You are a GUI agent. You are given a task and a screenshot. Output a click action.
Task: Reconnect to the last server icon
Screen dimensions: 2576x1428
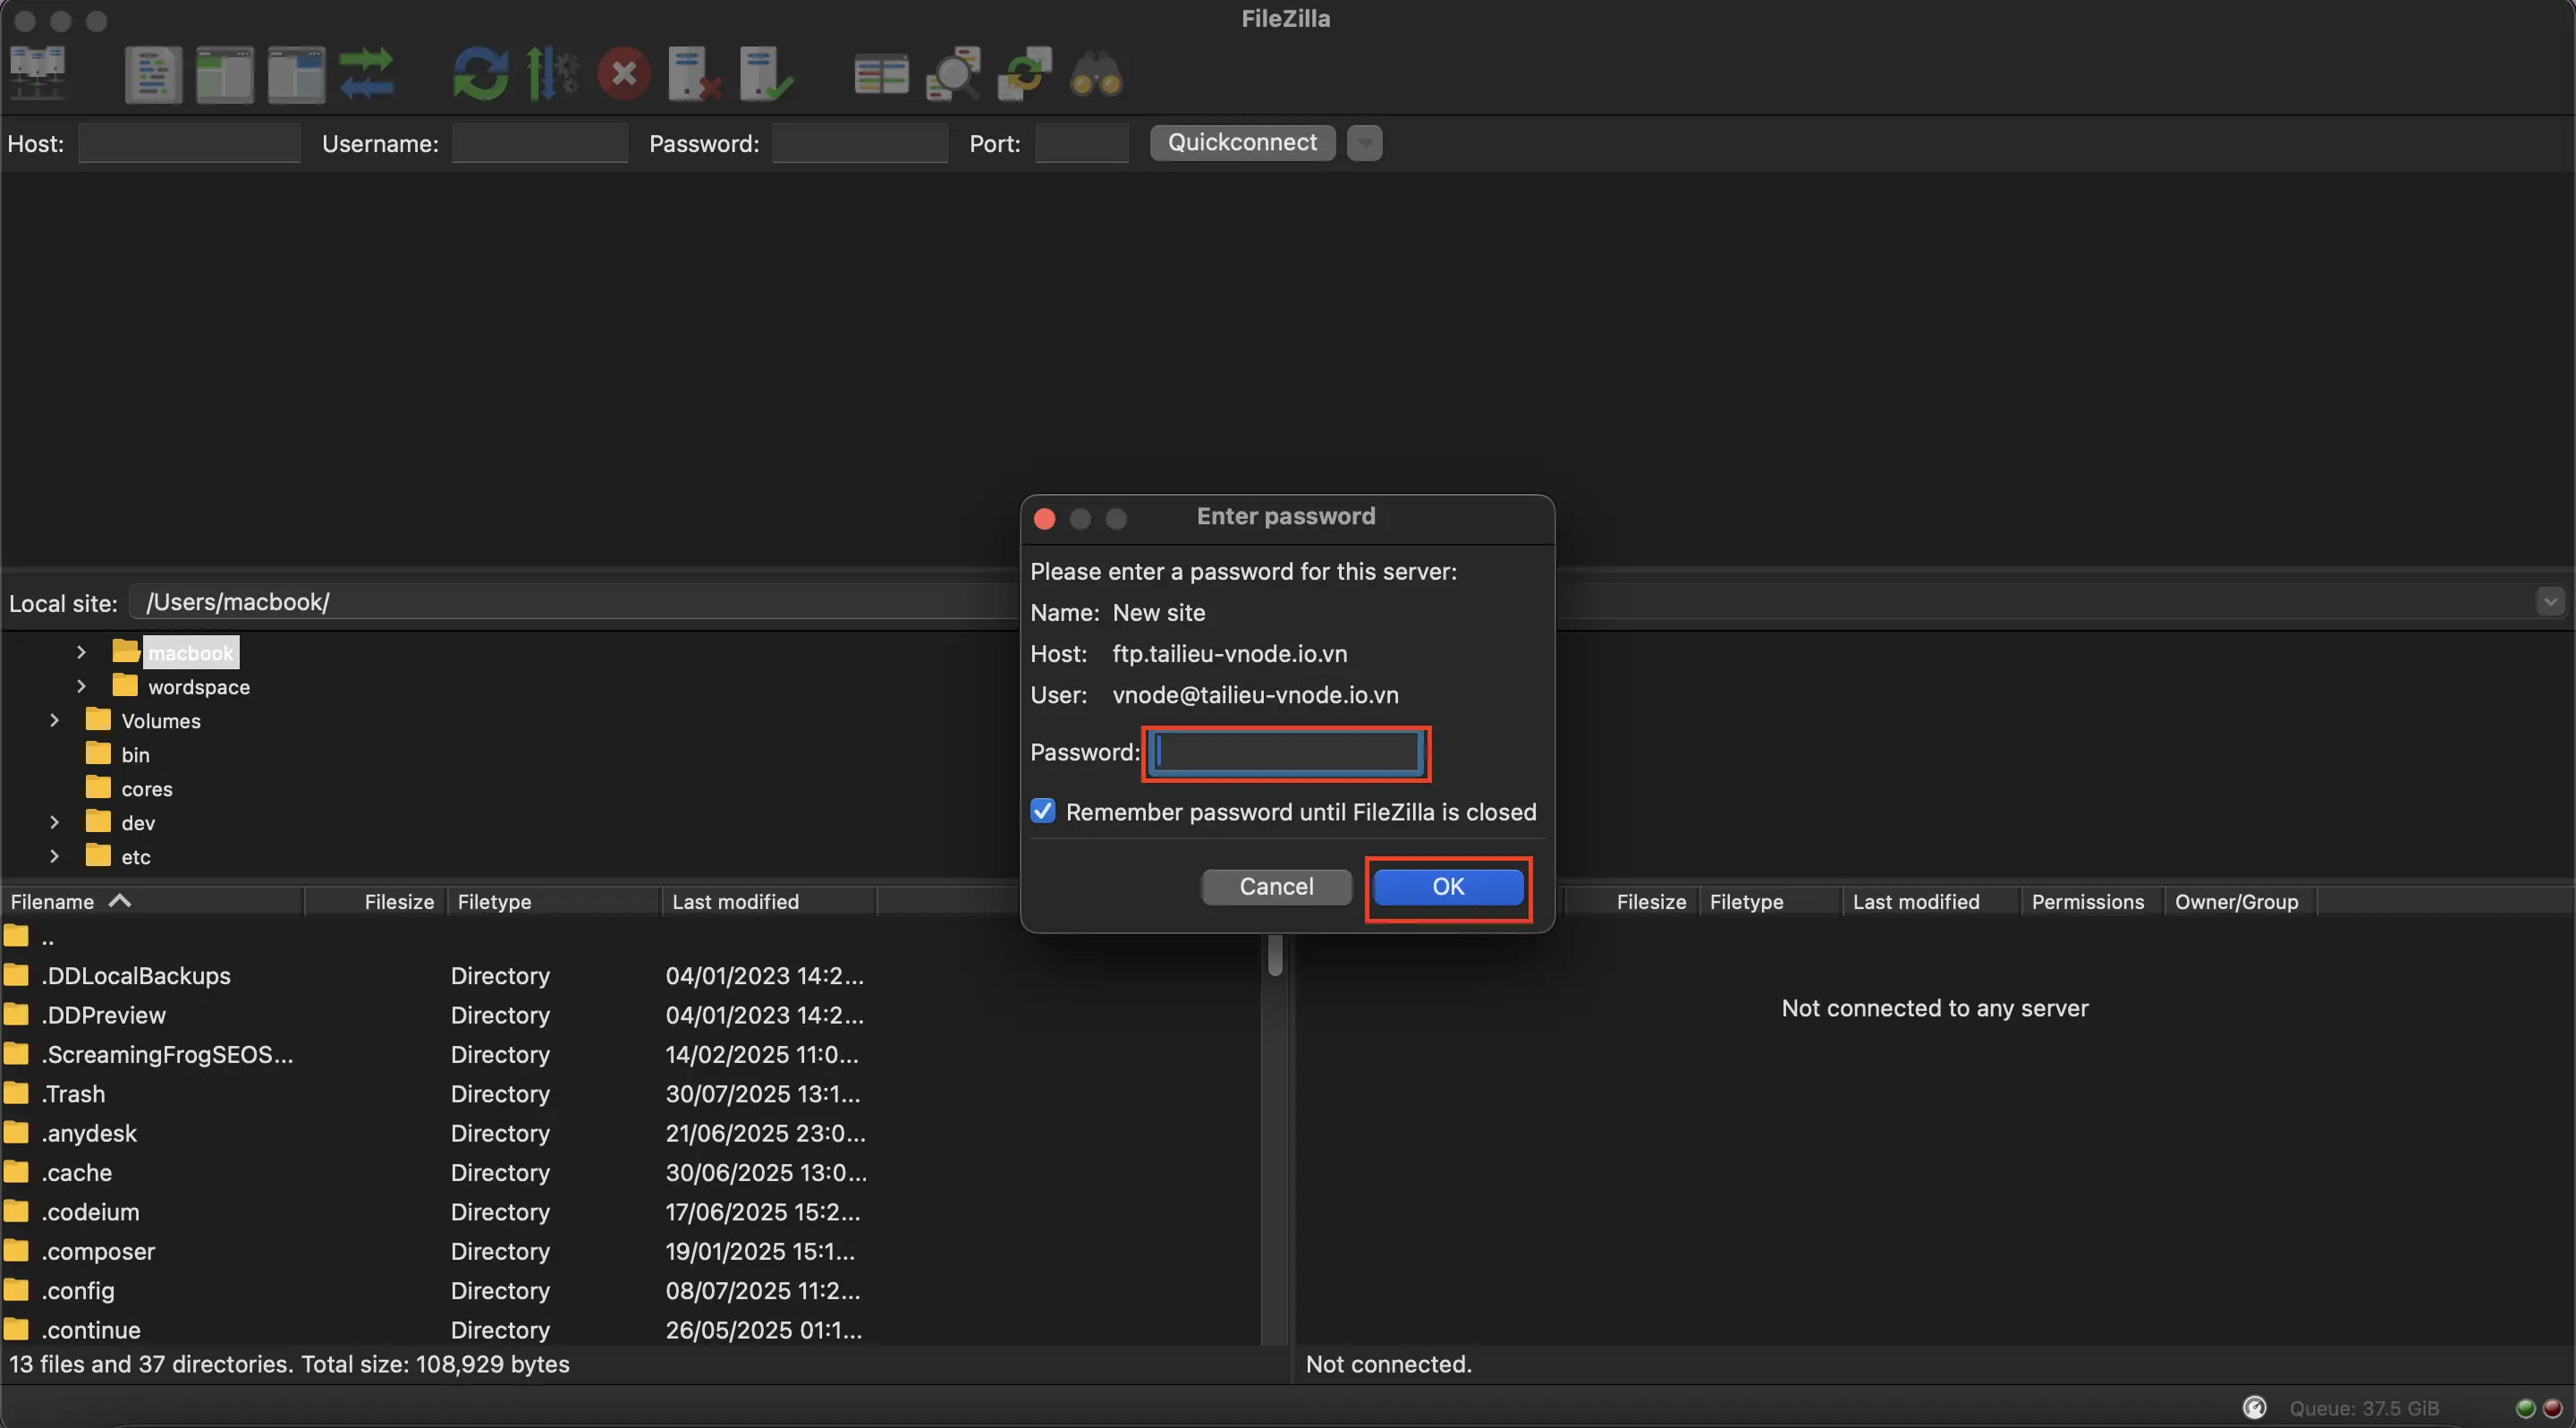(767, 74)
